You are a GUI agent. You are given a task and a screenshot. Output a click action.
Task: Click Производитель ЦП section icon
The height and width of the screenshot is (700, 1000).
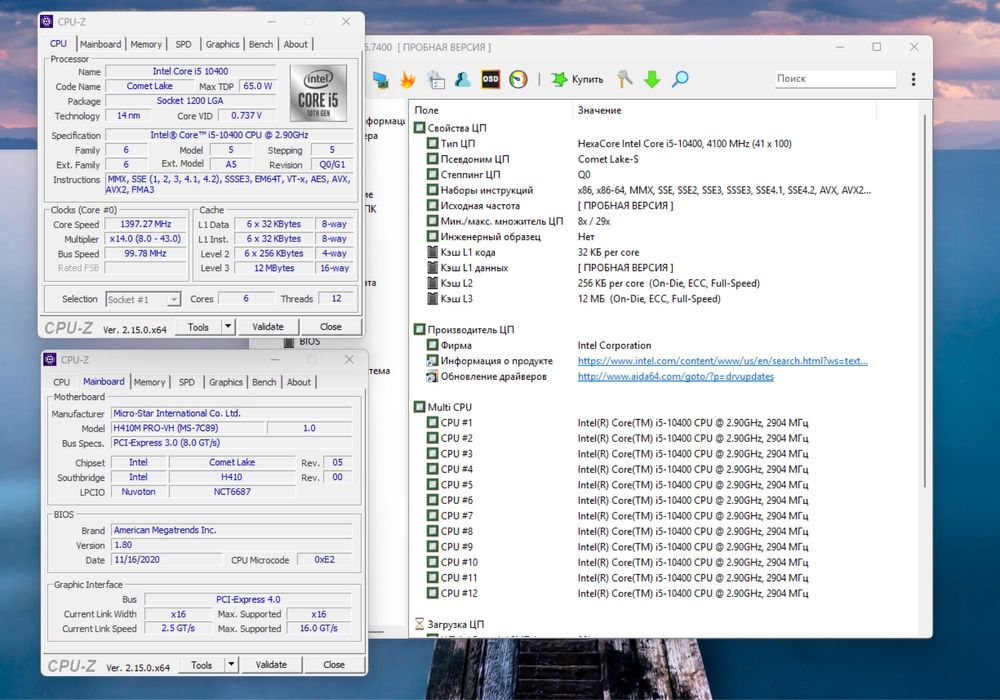pos(419,330)
